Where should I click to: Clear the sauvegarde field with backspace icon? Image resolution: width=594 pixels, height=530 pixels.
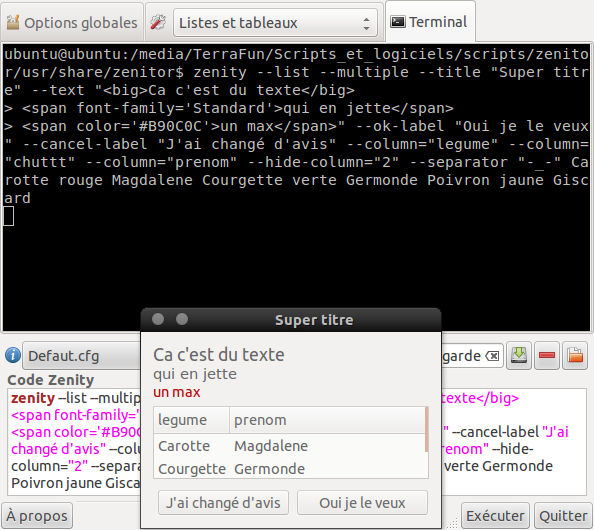click(492, 356)
